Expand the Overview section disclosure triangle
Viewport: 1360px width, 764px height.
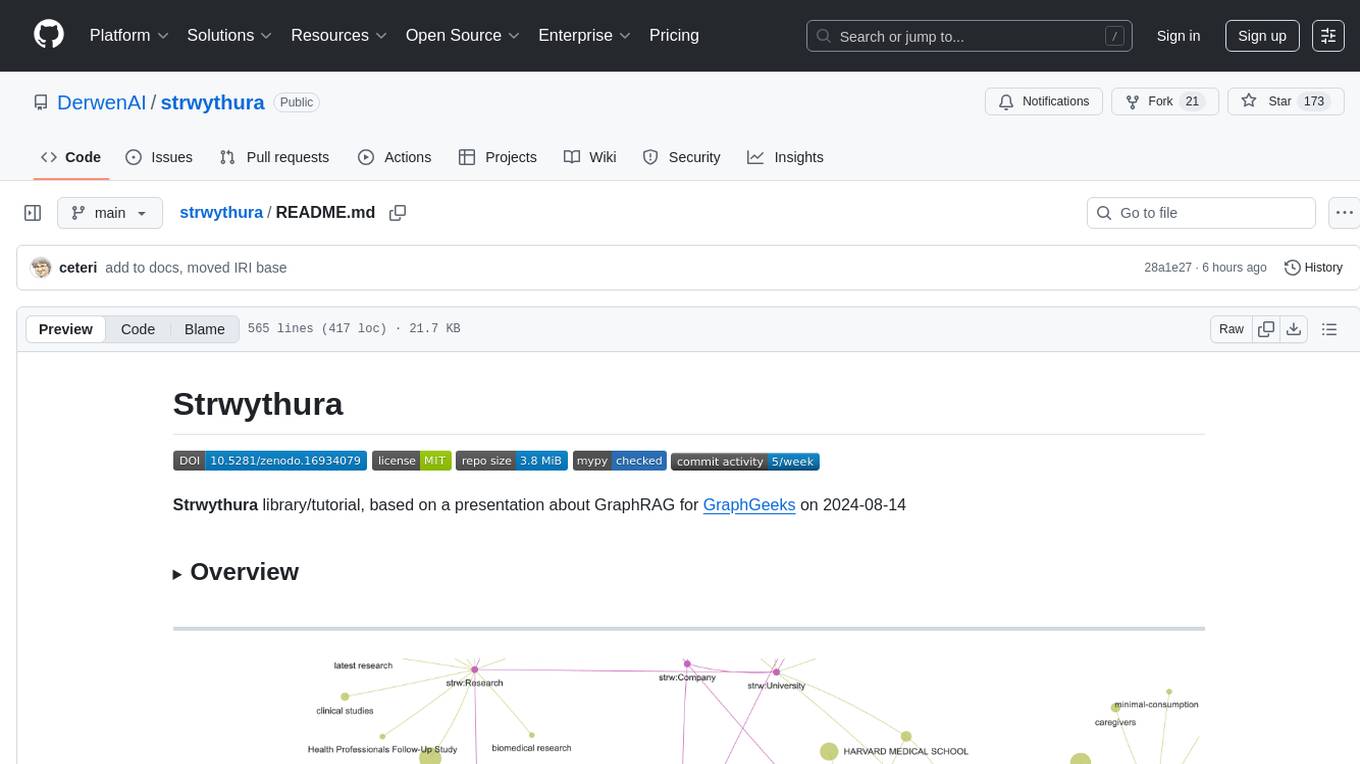pos(177,574)
